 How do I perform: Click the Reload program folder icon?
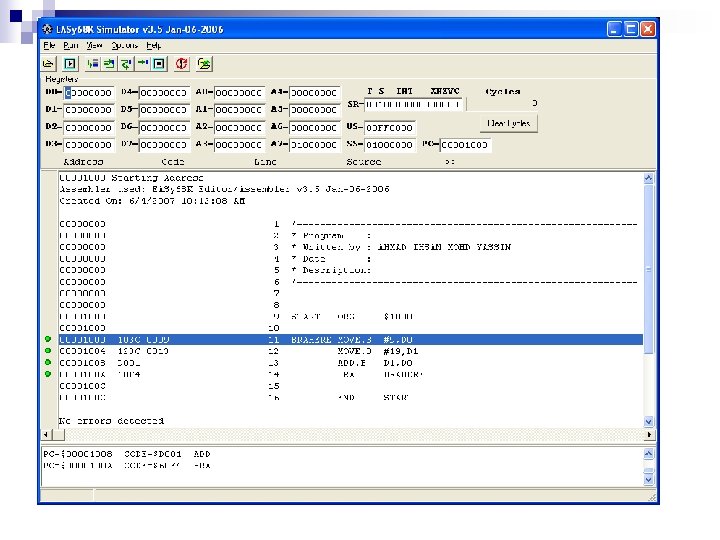[204, 64]
